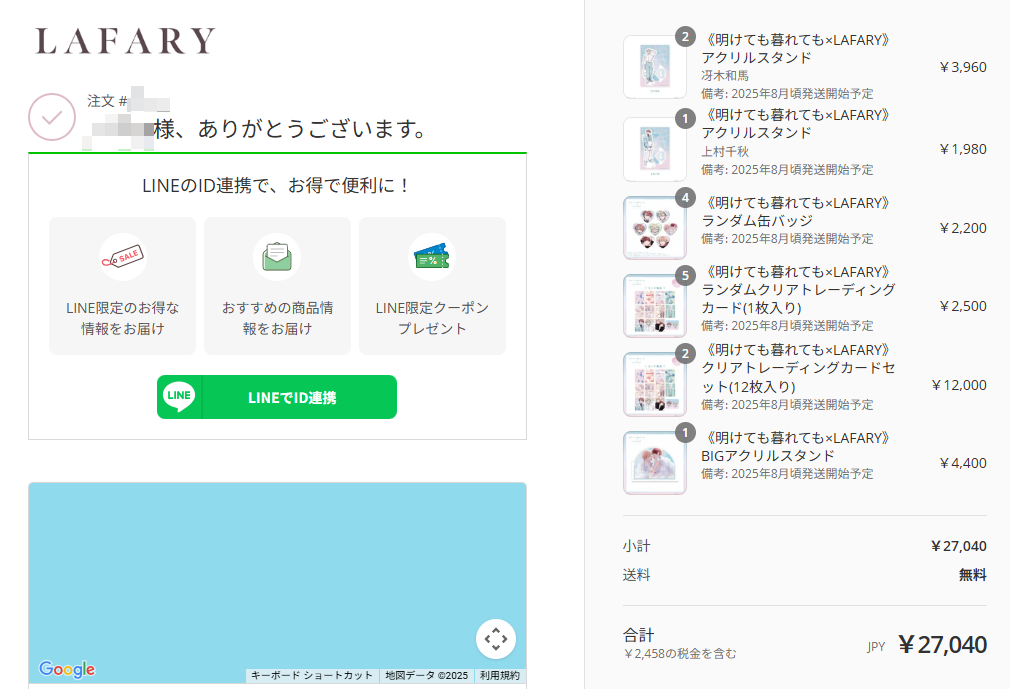
Task: Open キーボード ショートカット on the map
Action: click(x=312, y=675)
